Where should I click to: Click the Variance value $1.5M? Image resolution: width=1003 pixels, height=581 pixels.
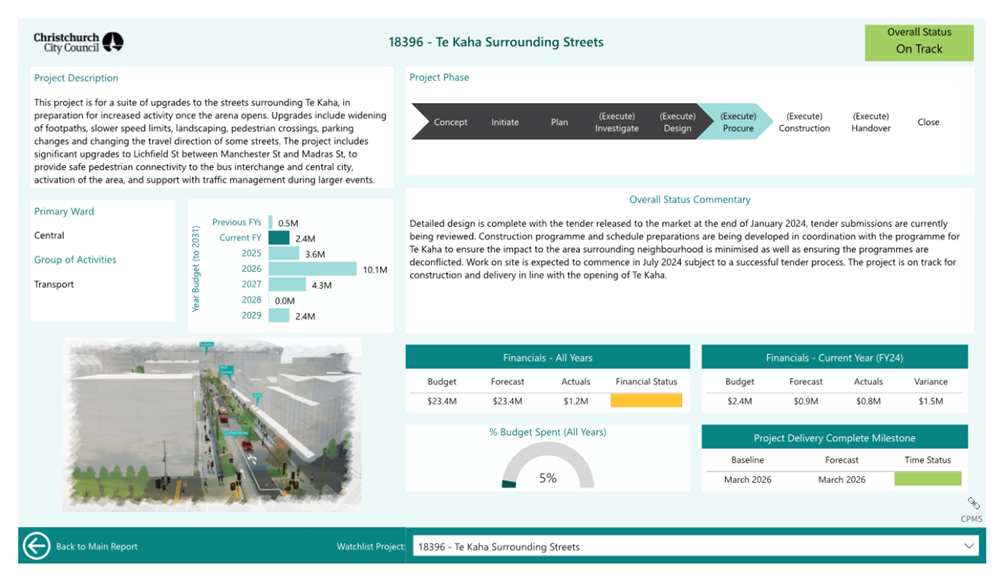931,401
